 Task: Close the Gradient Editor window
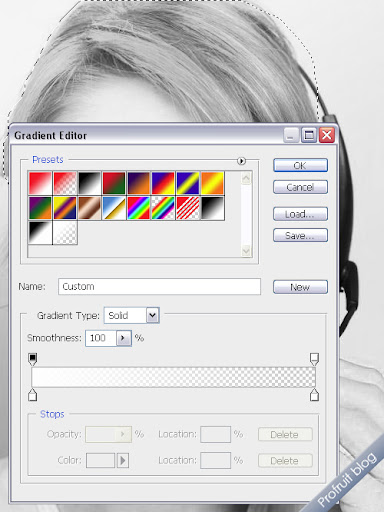[327, 135]
